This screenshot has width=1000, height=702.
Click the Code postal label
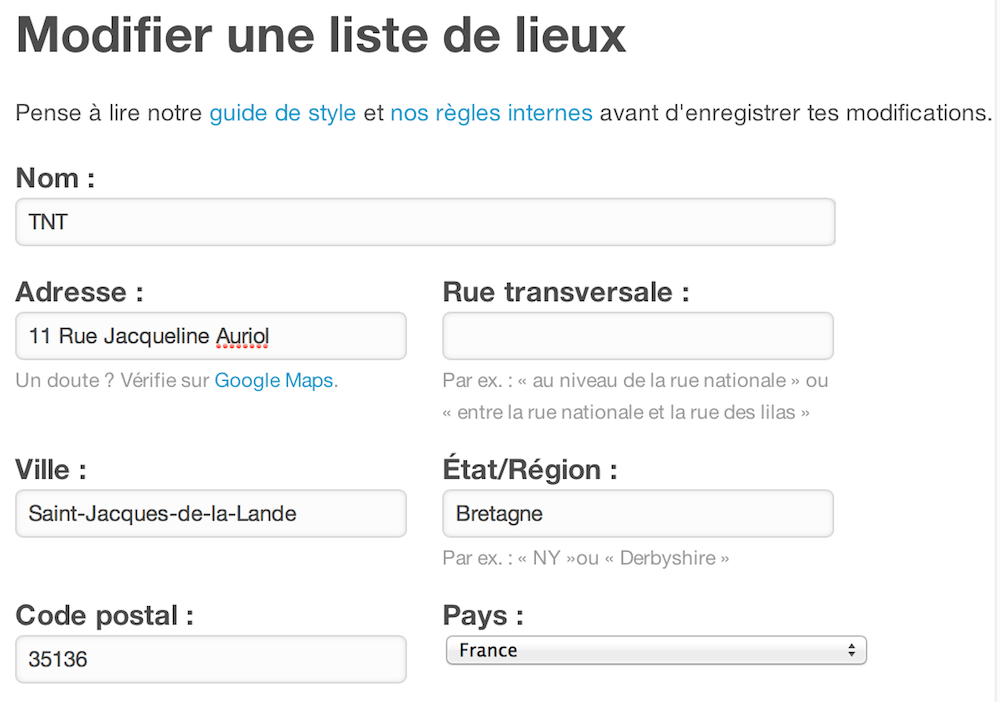tap(105, 616)
